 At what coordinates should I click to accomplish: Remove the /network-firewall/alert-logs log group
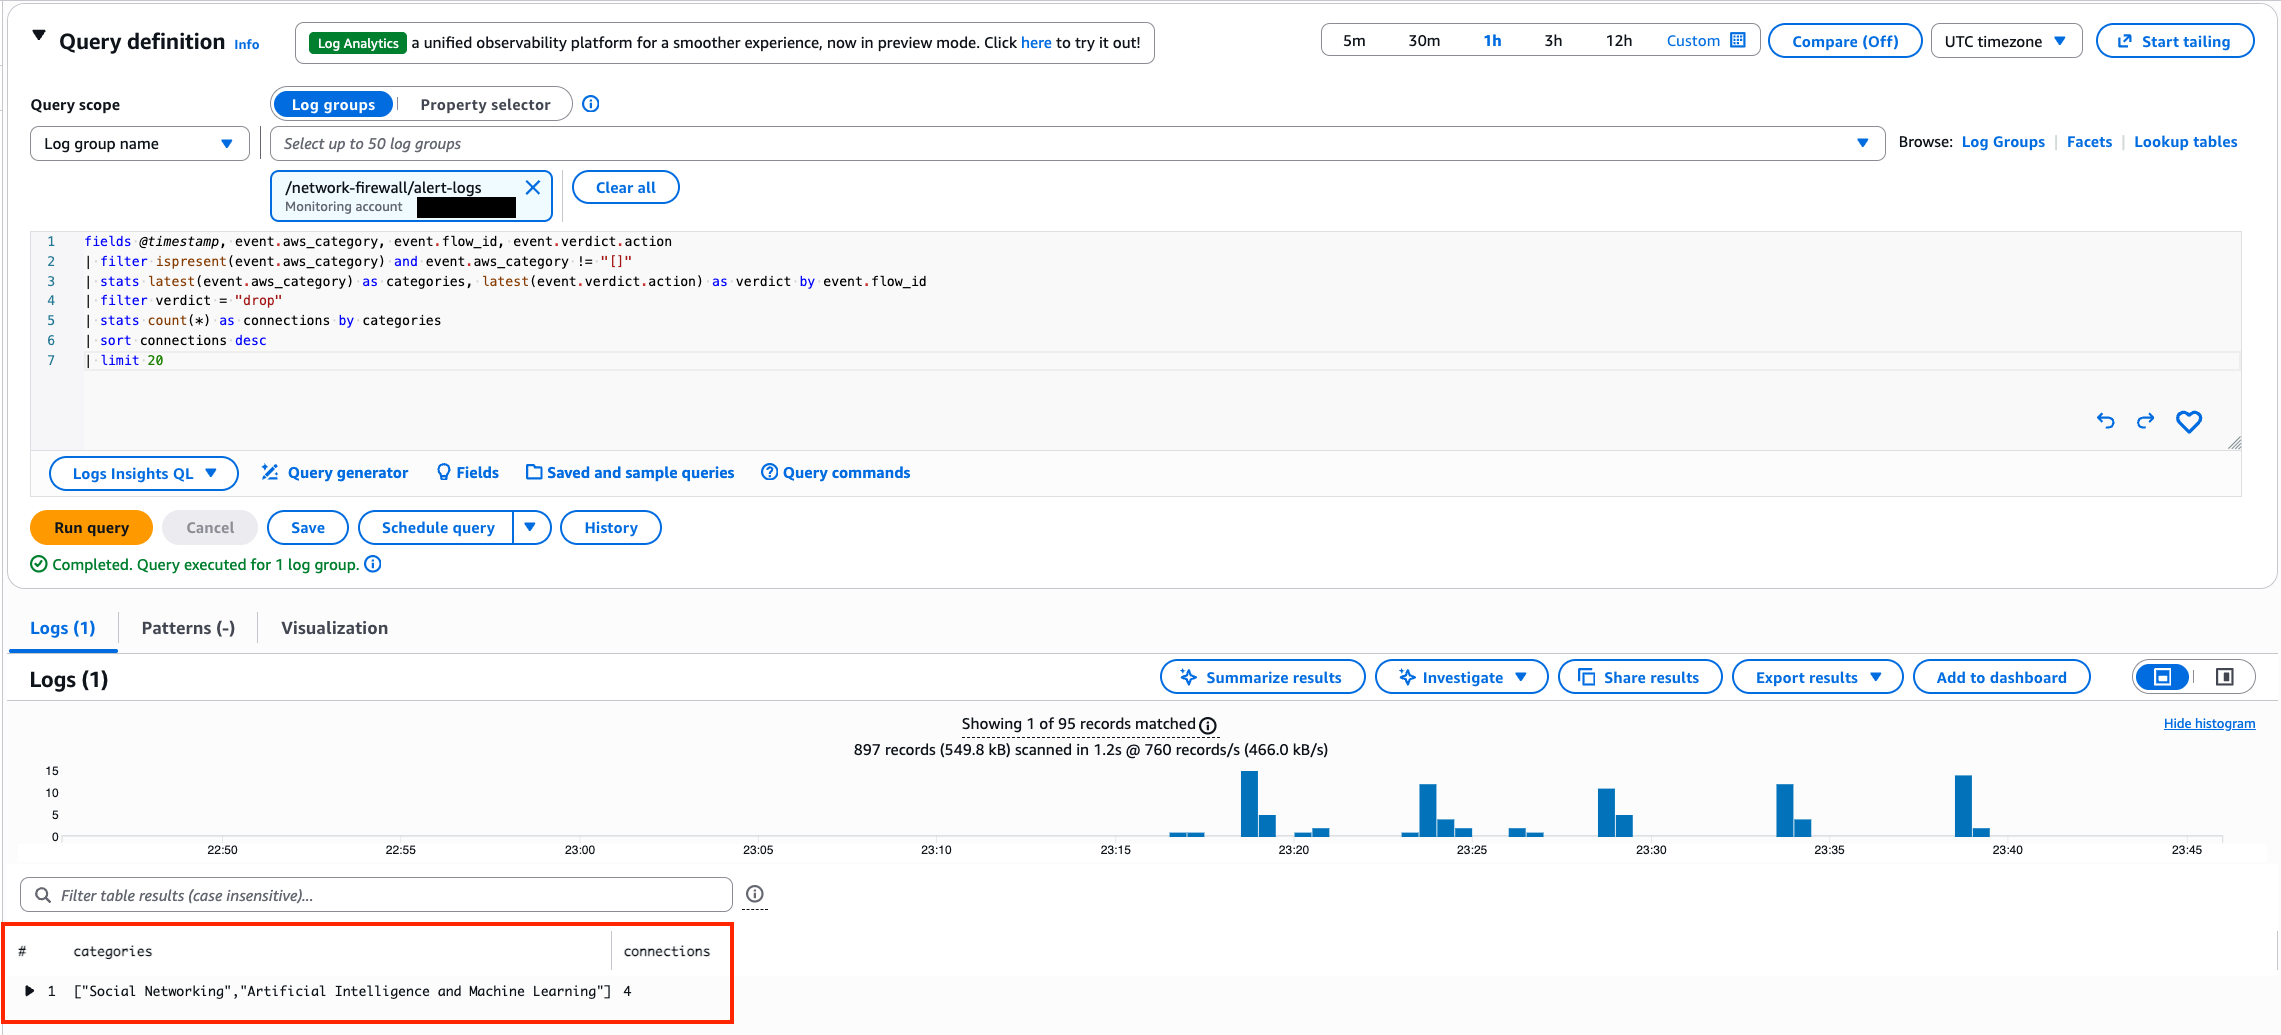[x=533, y=187]
